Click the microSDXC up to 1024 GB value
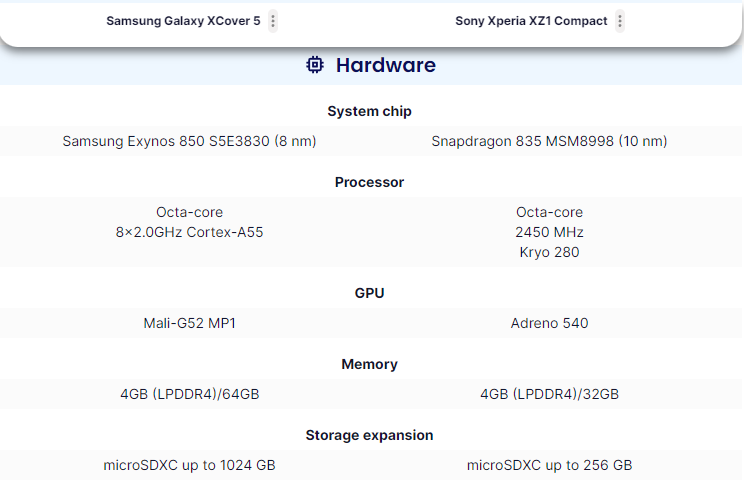The height and width of the screenshot is (483, 744). [x=189, y=465]
